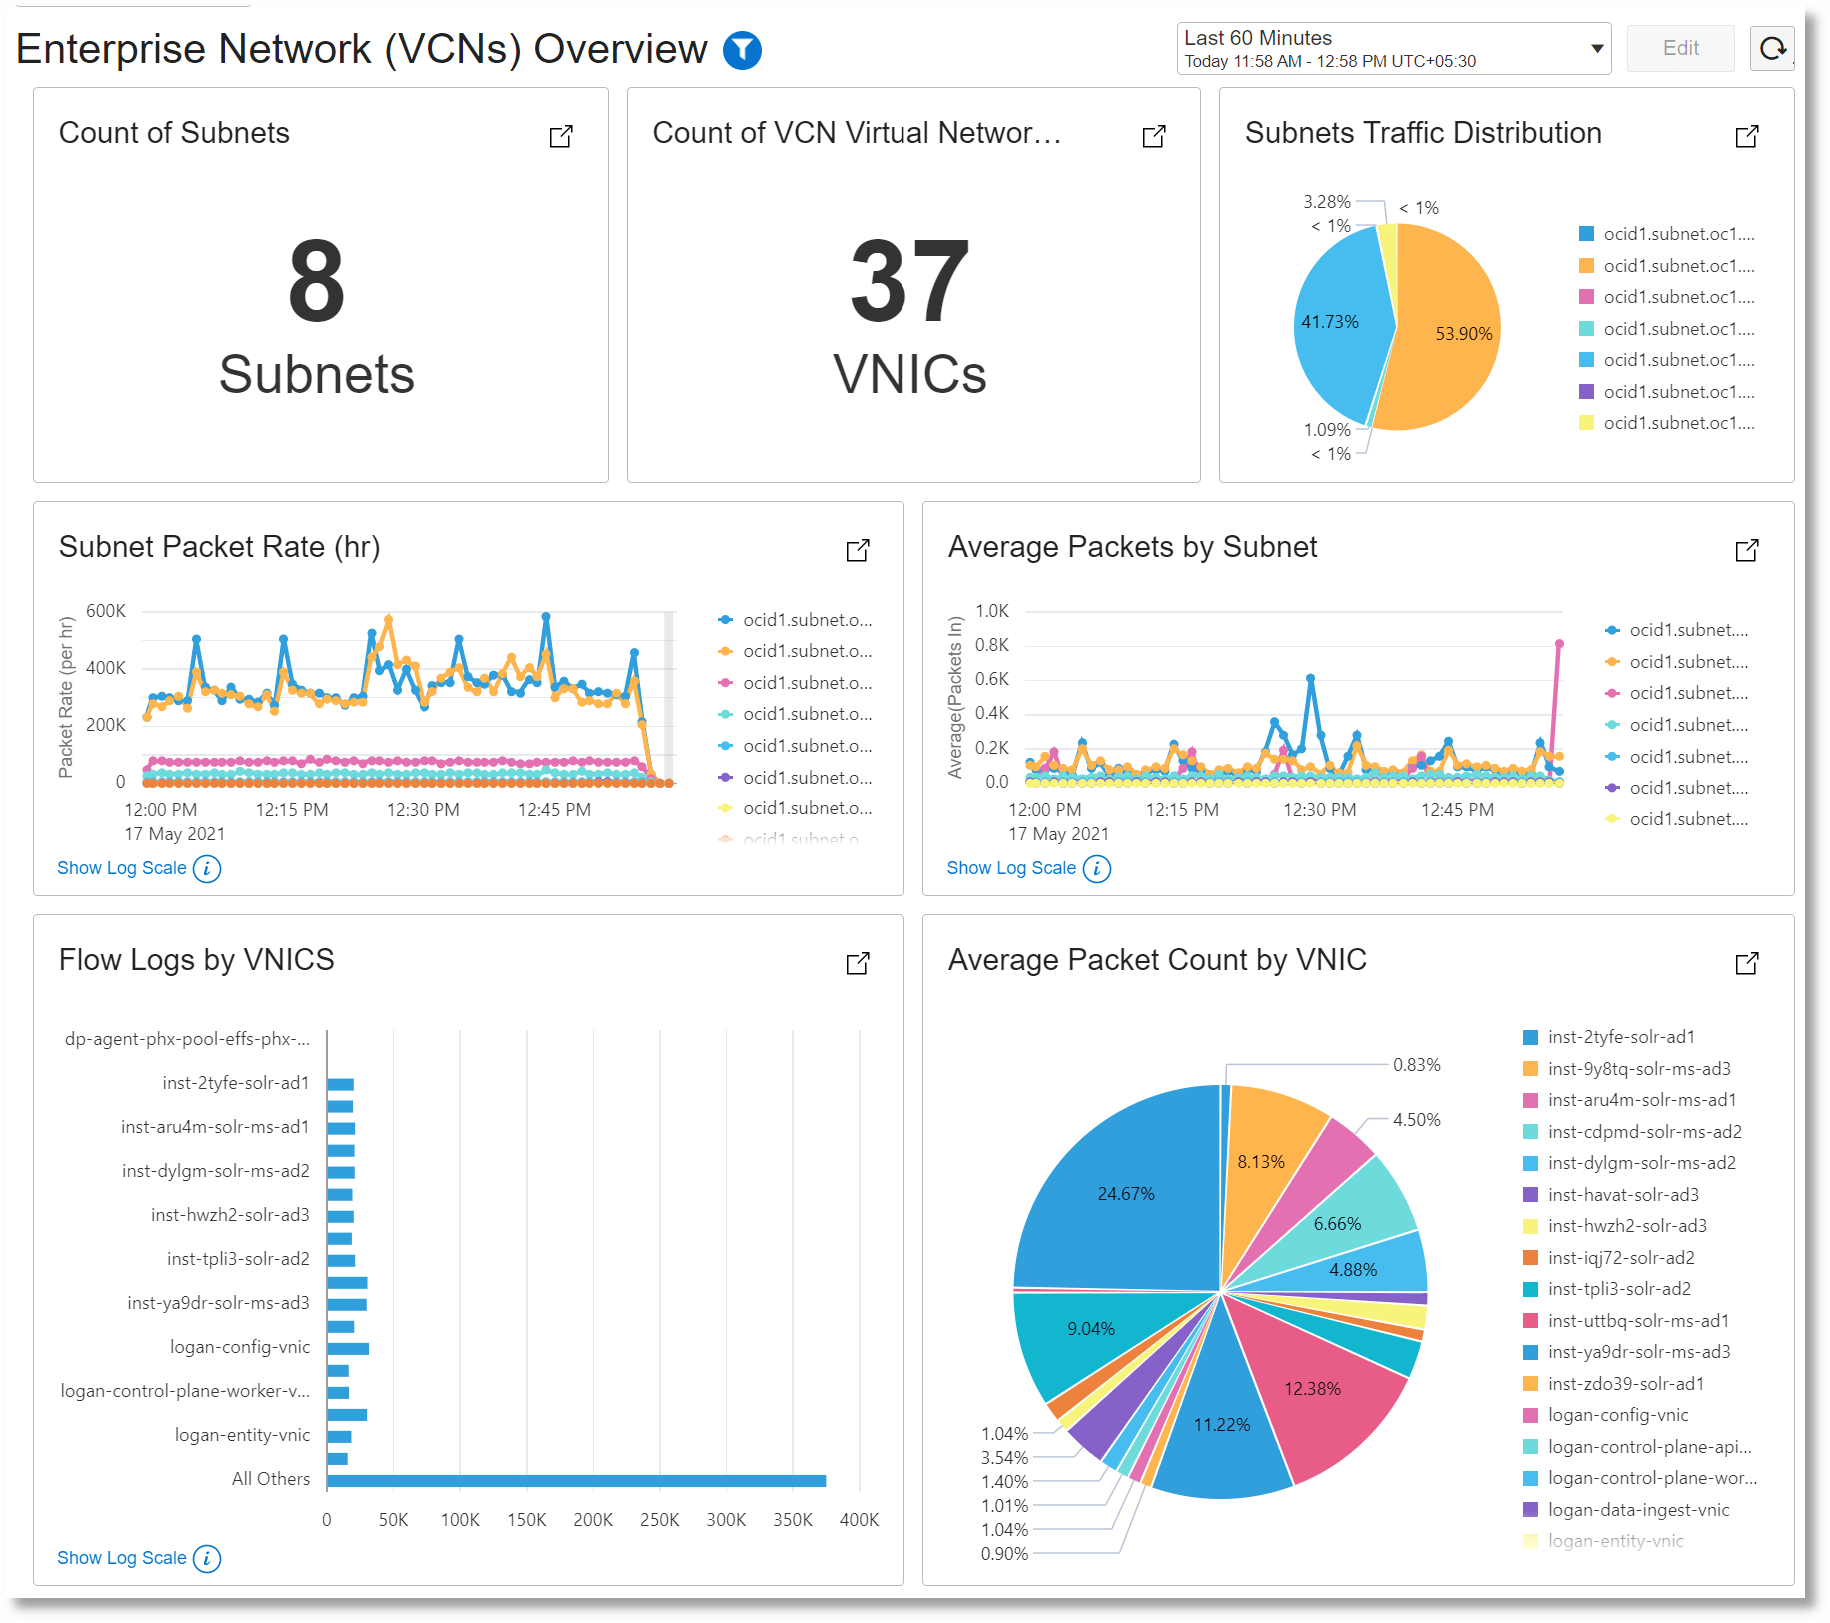Image resolution: width=1830 pixels, height=1623 pixels.
Task: Open Average Packet Count by VNIC externally
Action: pyautogui.click(x=1746, y=963)
